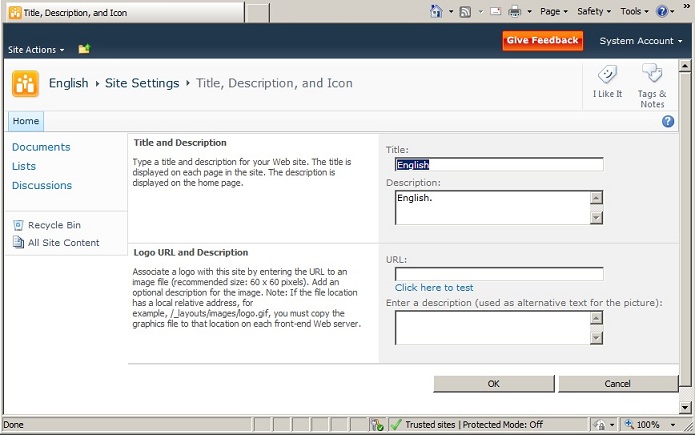Click the 'Click here to test' link
Image resolution: width=695 pixels, height=435 pixels.
(x=434, y=288)
